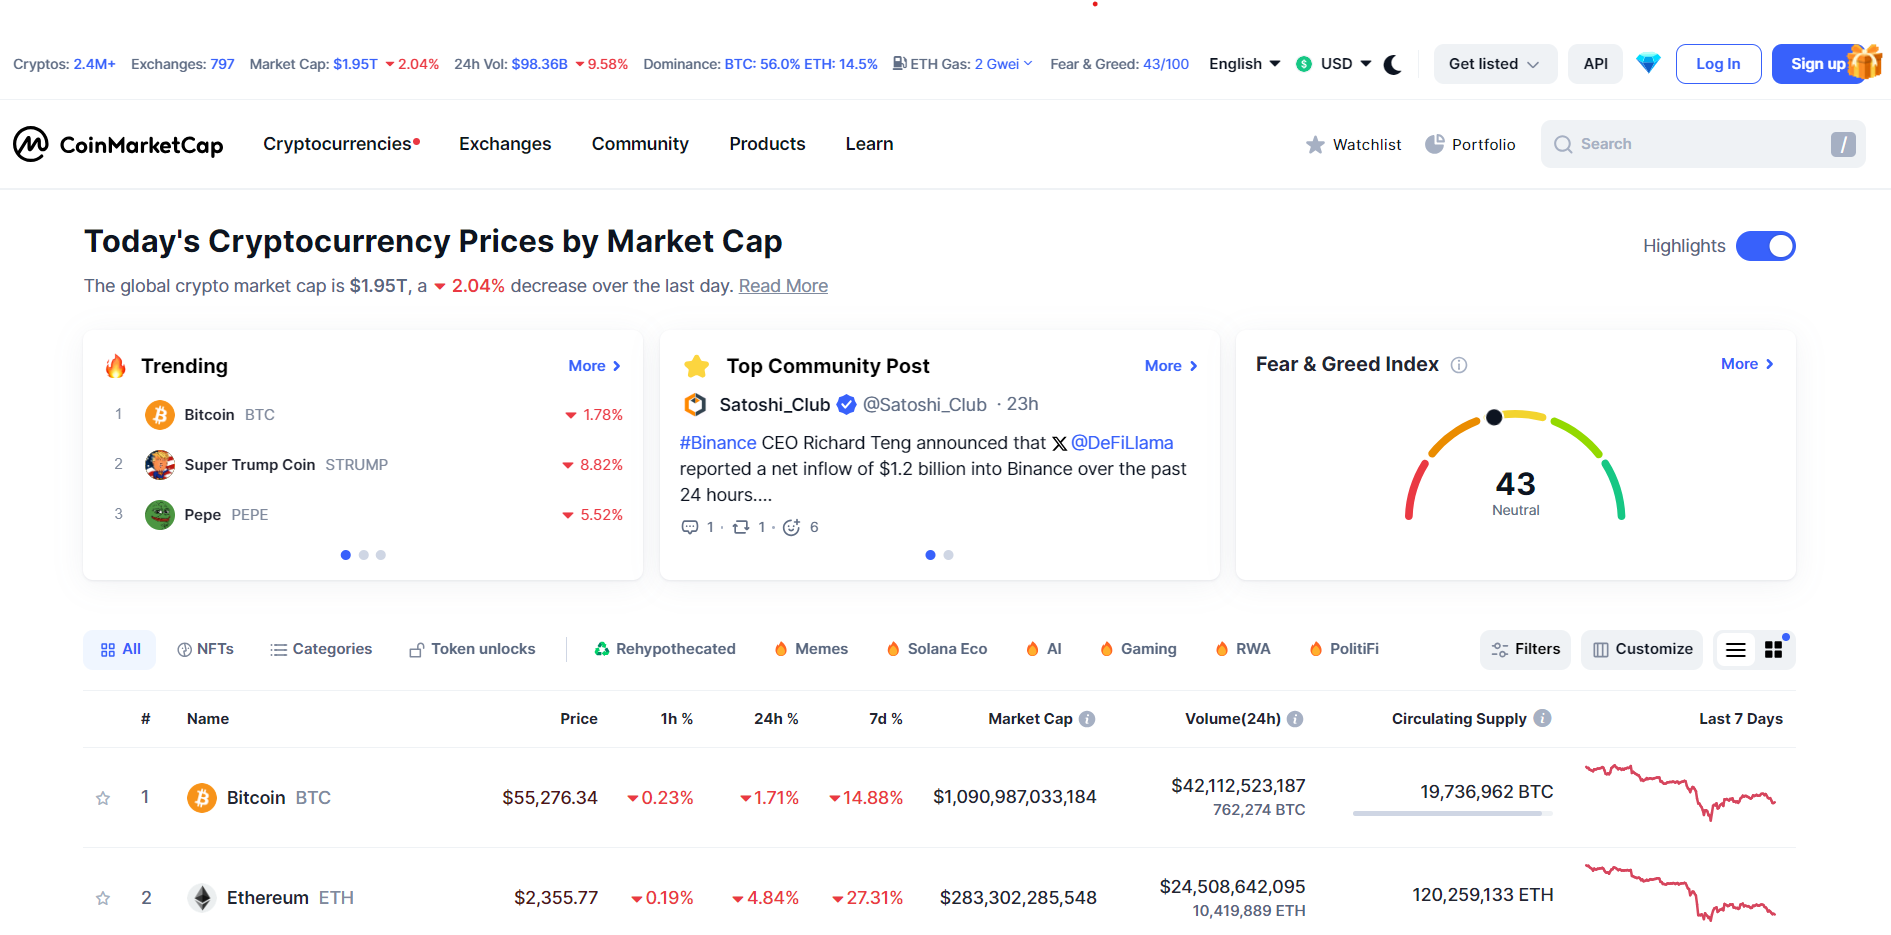The height and width of the screenshot is (935, 1891).
Task: Click the Log In button
Action: pyautogui.click(x=1718, y=64)
